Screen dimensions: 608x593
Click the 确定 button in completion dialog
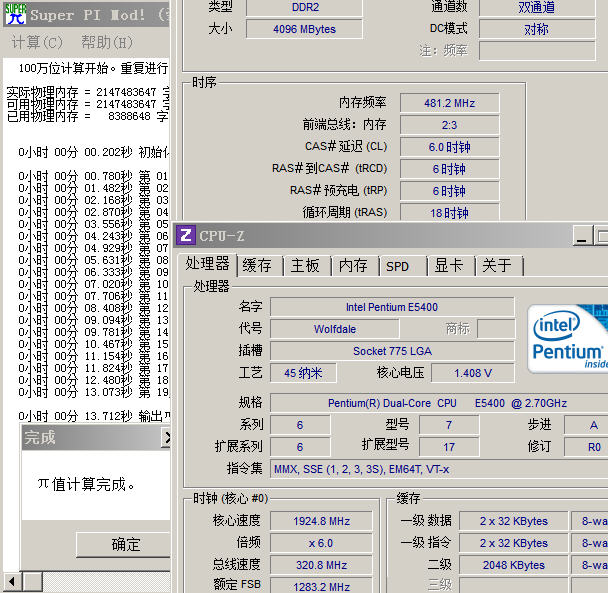[x=123, y=545]
